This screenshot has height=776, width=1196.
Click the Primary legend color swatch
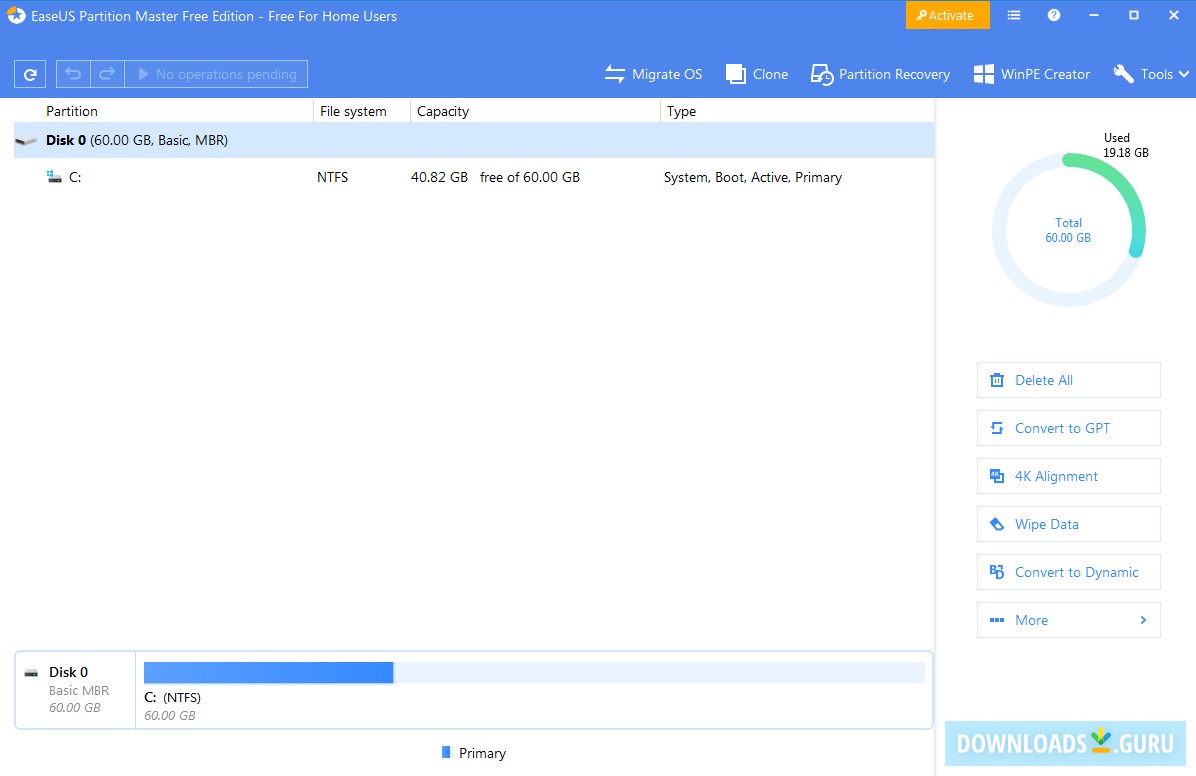pos(446,752)
